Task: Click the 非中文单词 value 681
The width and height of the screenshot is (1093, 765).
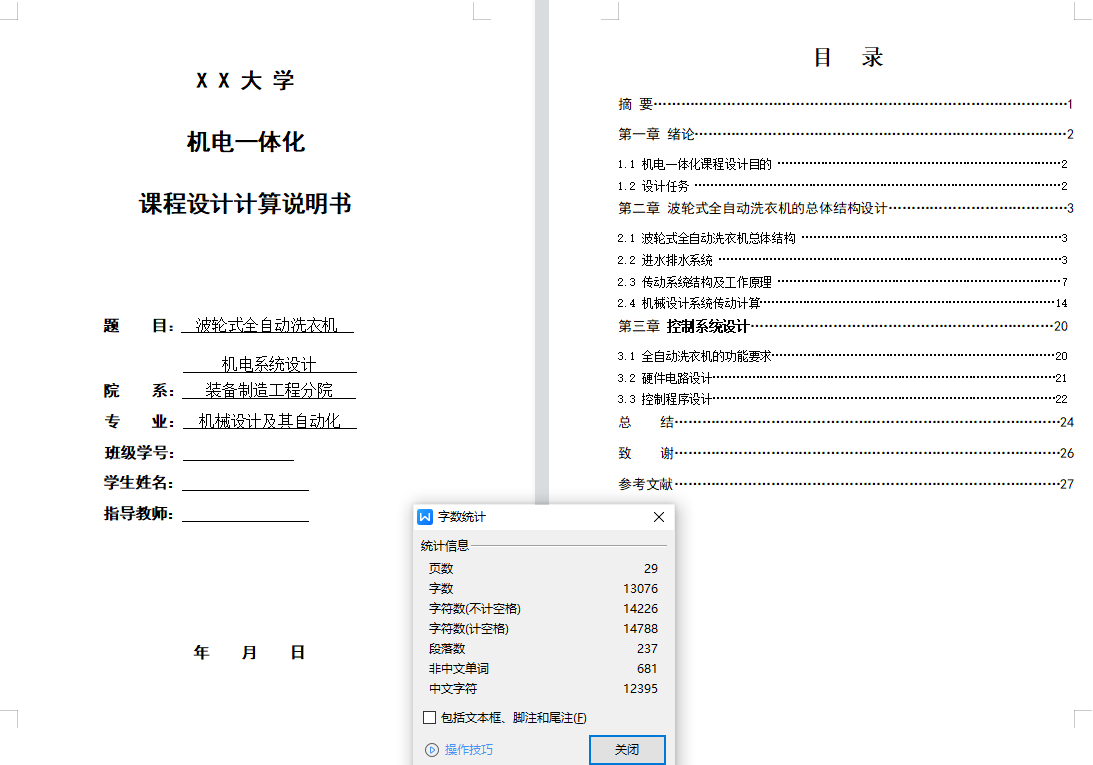Action: coord(647,669)
